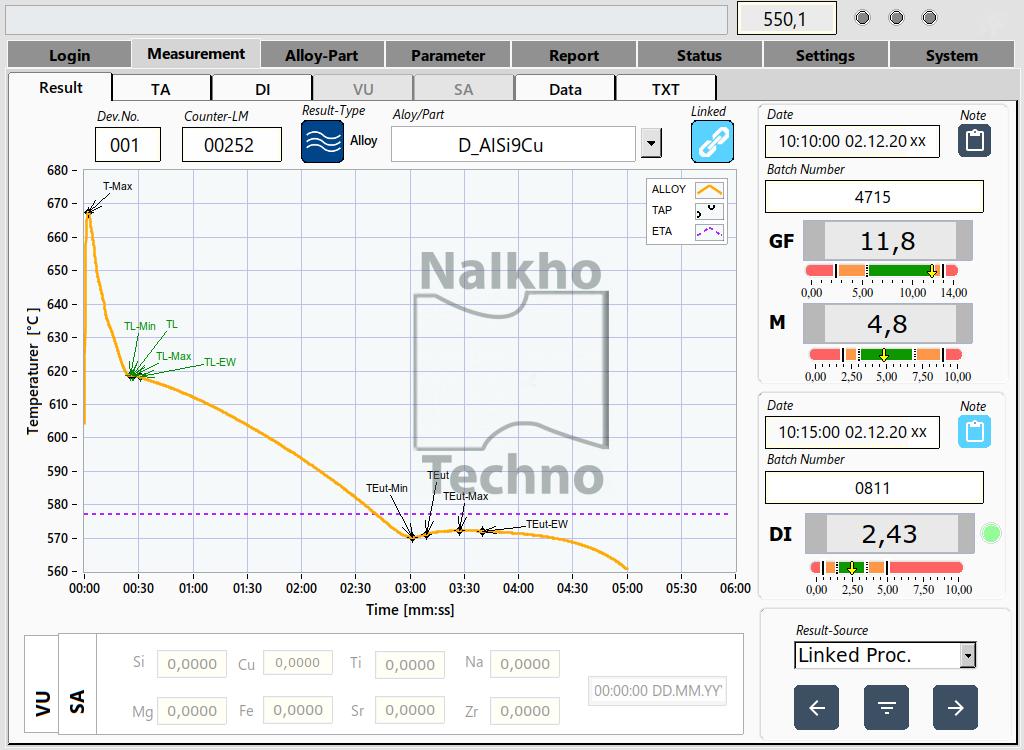This screenshot has height=750, width=1024.
Task: Open the Login menu tab
Action: (69, 55)
